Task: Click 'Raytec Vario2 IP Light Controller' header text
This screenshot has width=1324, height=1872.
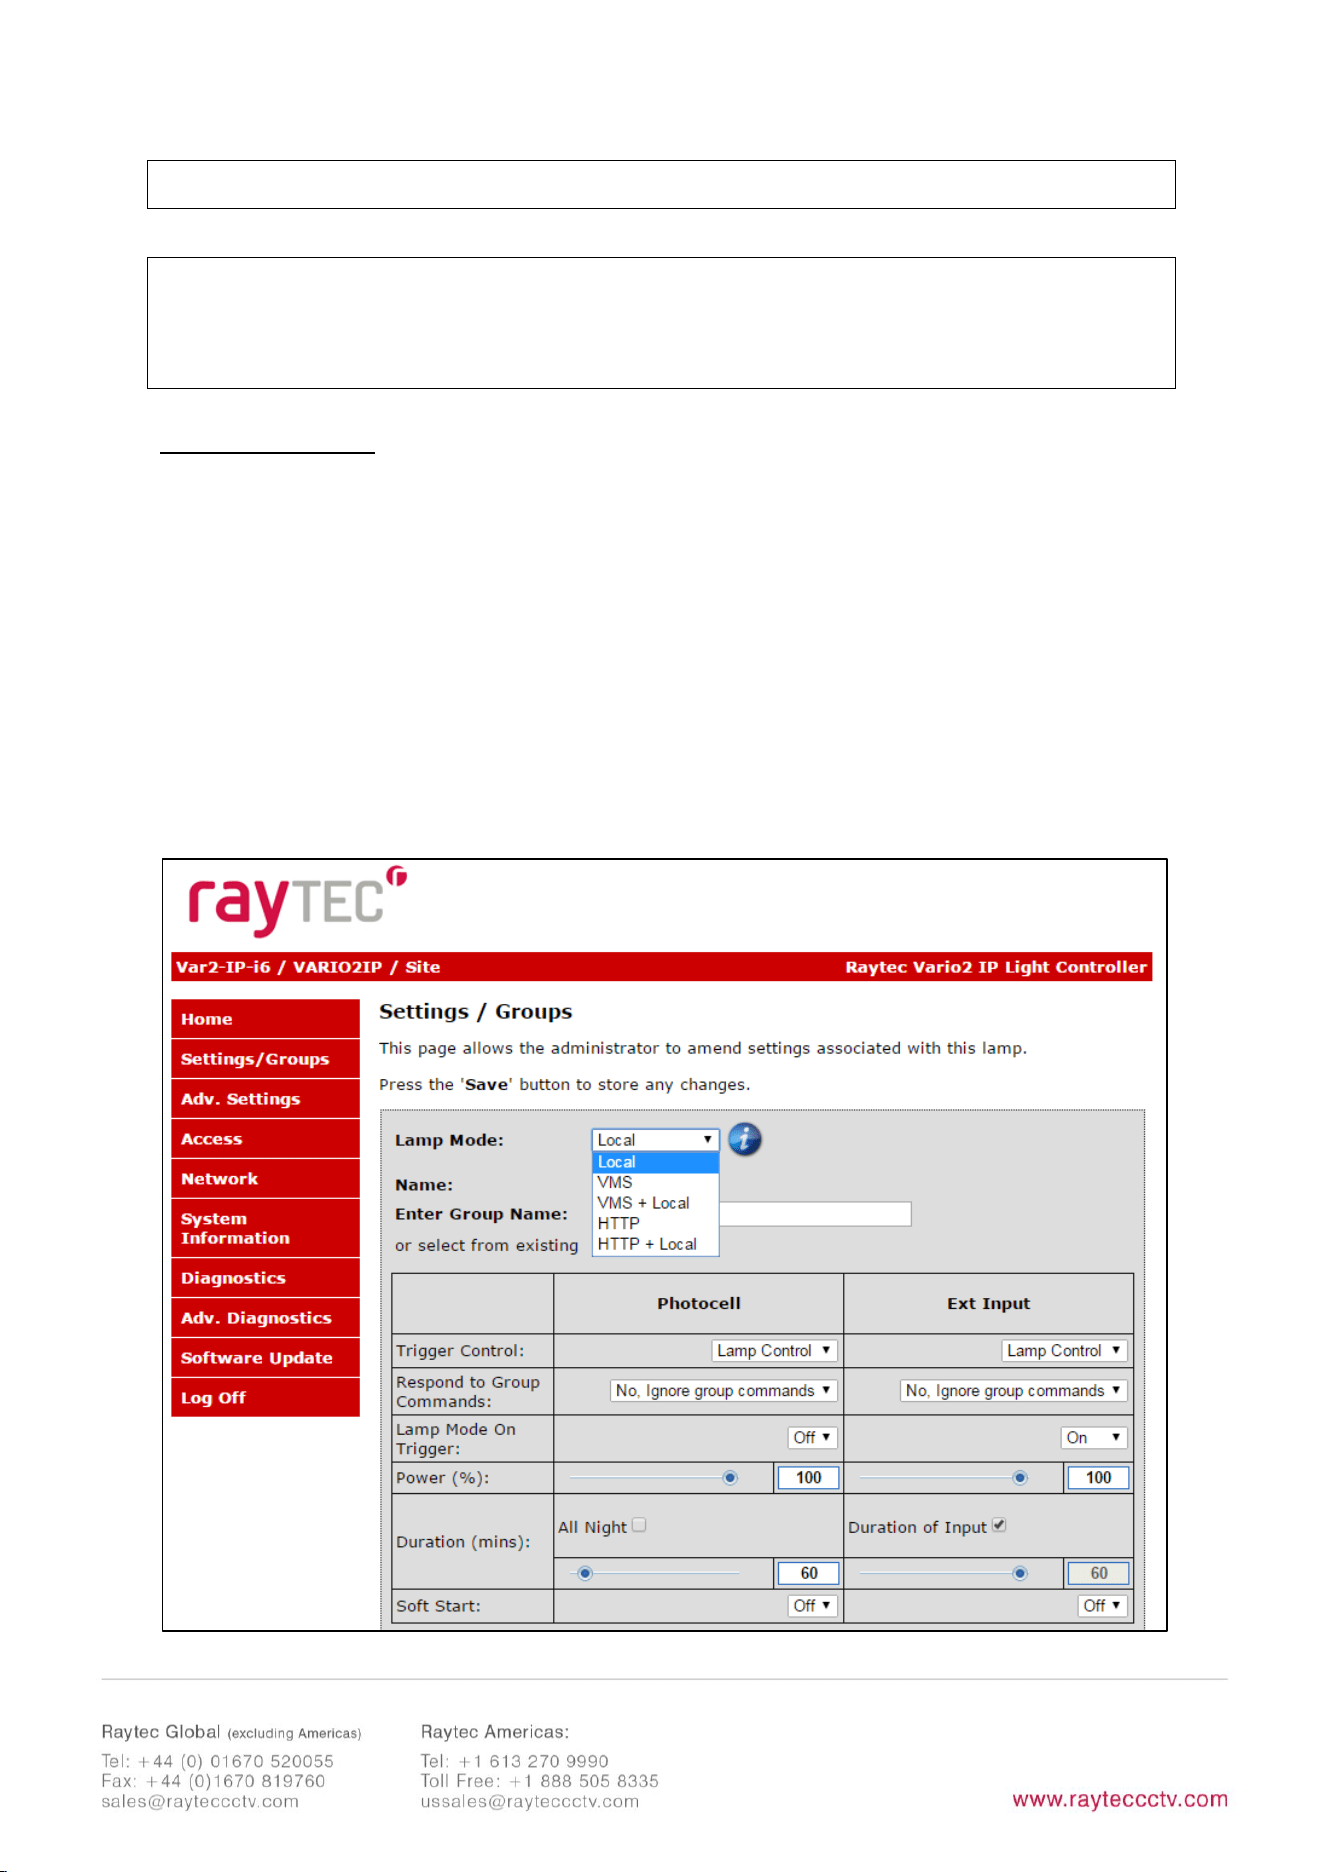Action: [996, 967]
